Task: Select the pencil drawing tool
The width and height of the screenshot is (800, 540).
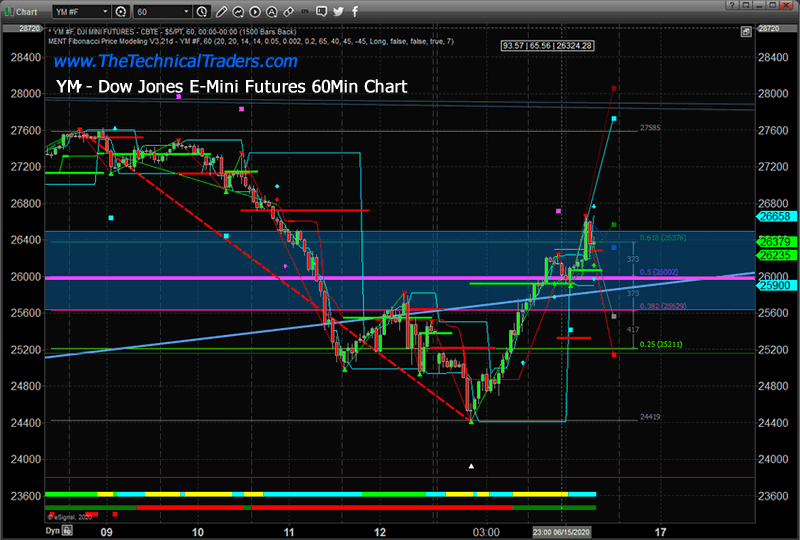Action: [221, 11]
